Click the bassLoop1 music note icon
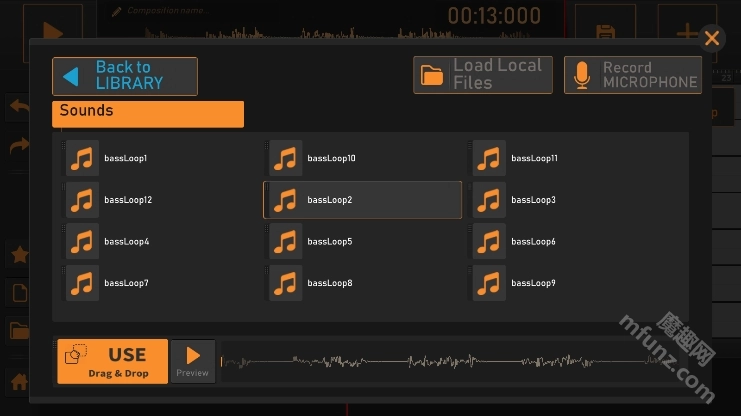The image size is (741, 416). pyautogui.click(x=82, y=159)
